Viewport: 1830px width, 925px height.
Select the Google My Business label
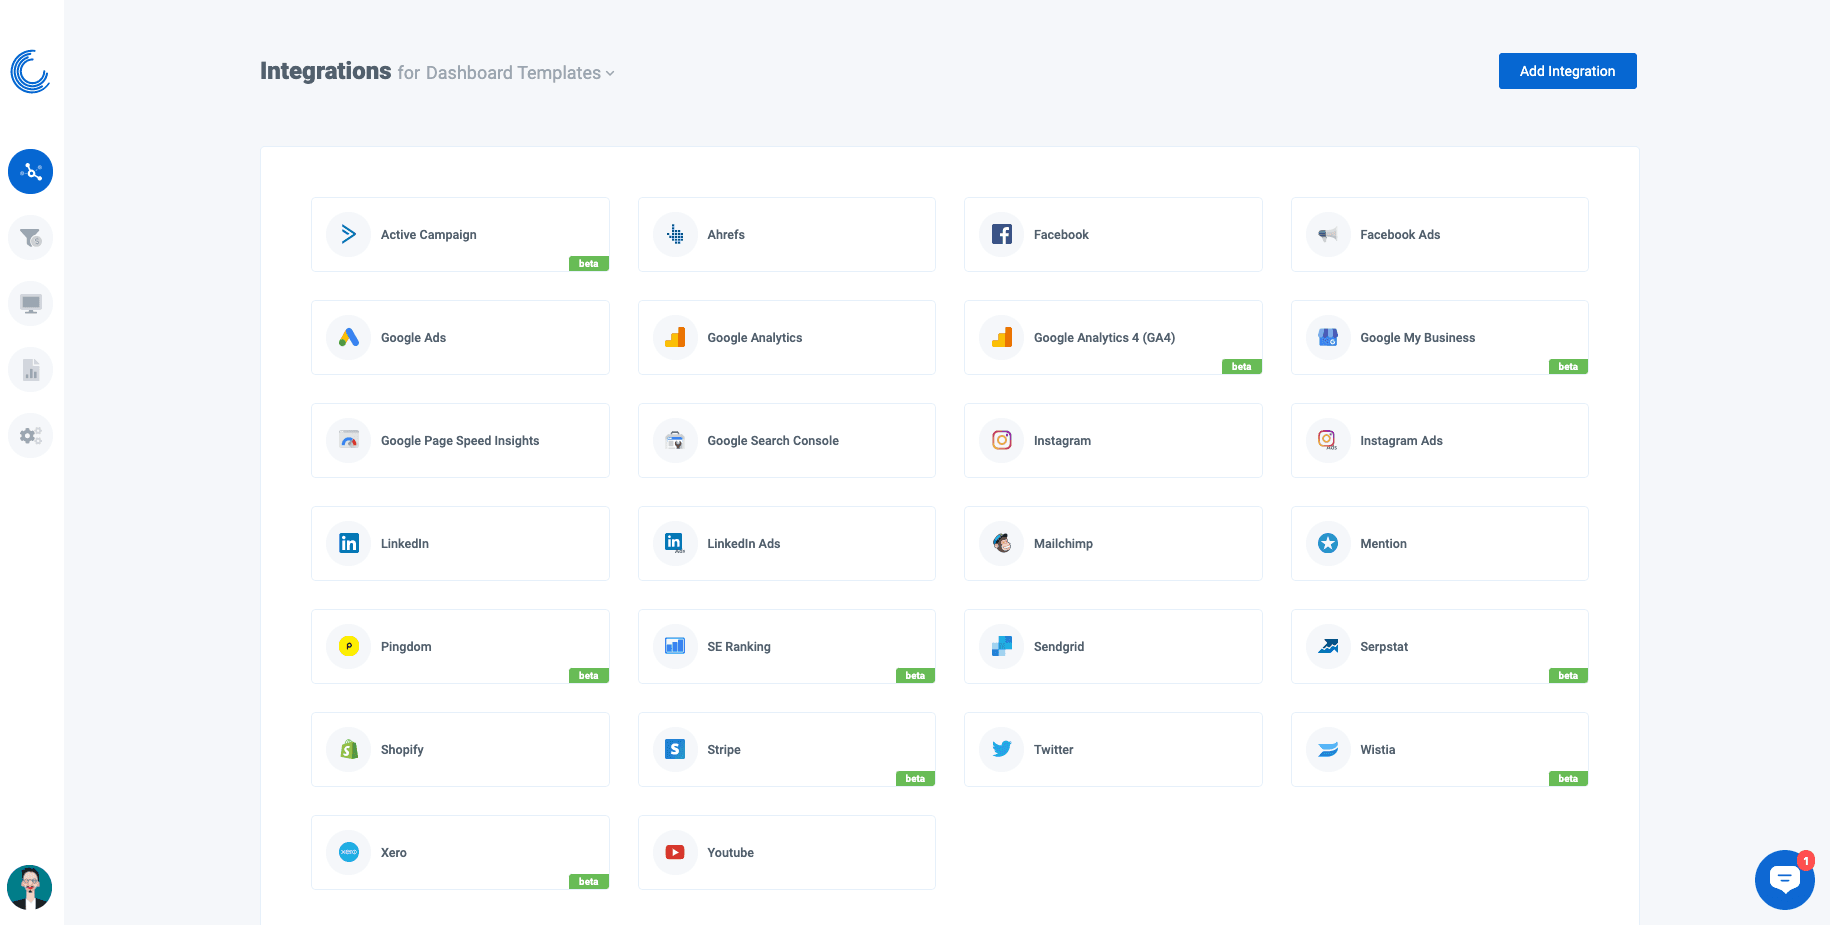coord(1417,338)
